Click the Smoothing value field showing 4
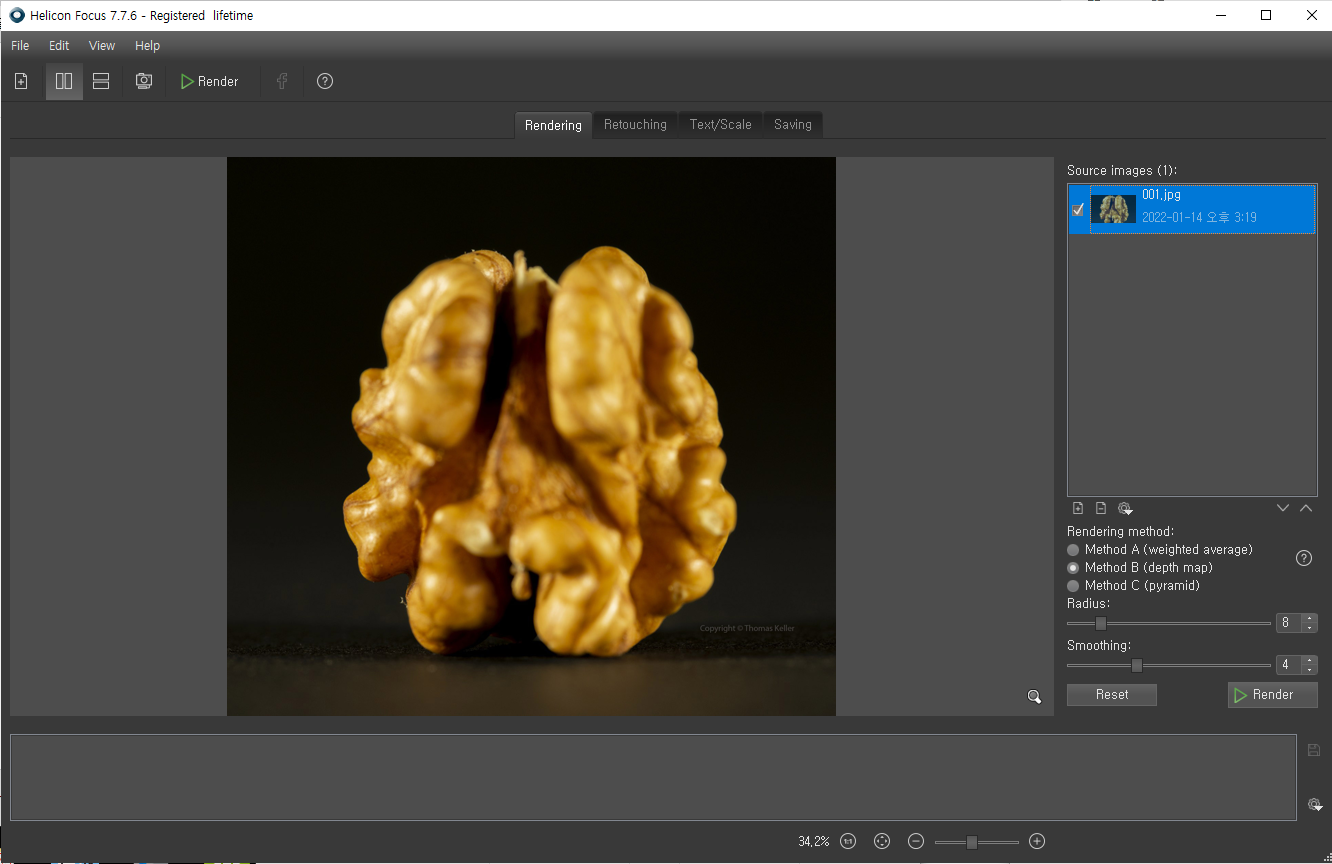 1289,665
